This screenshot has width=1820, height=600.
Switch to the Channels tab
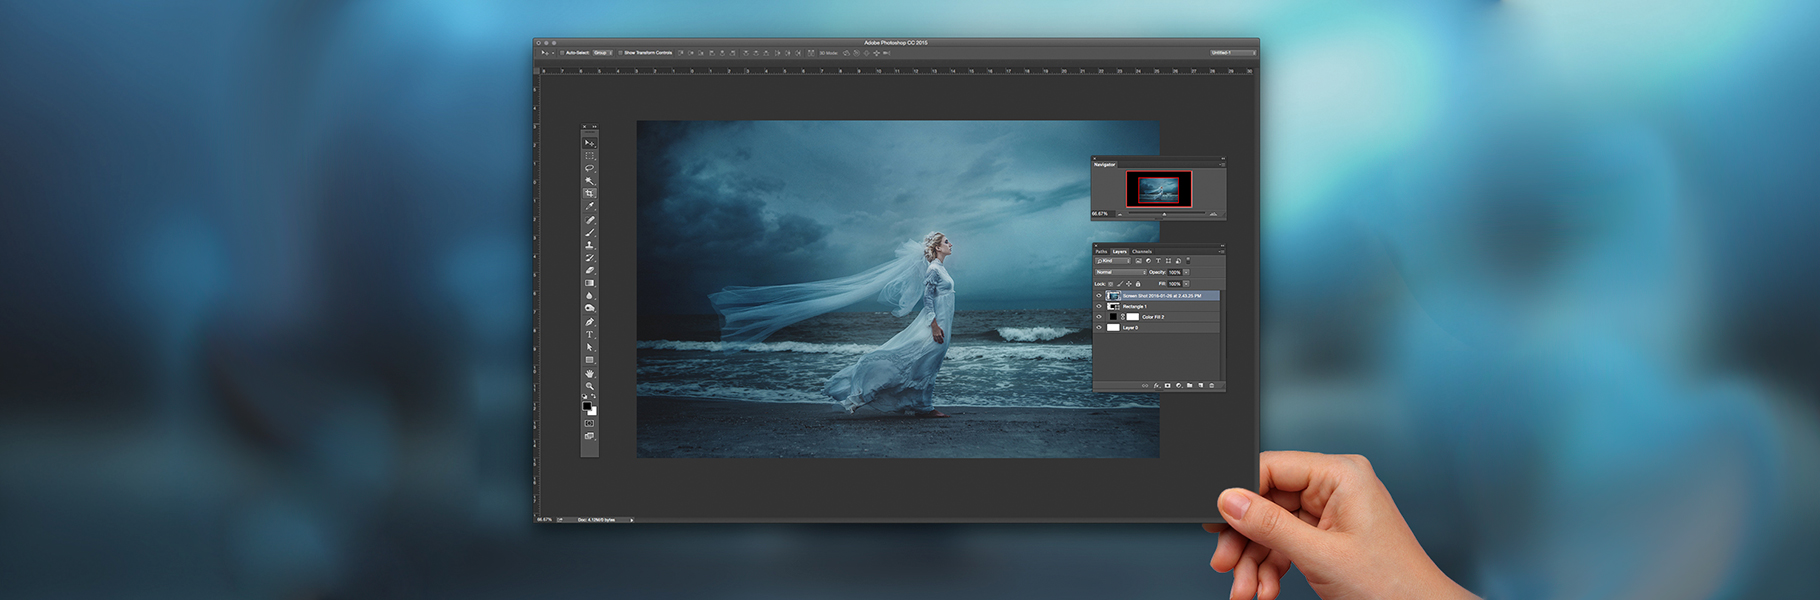pos(1142,252)
